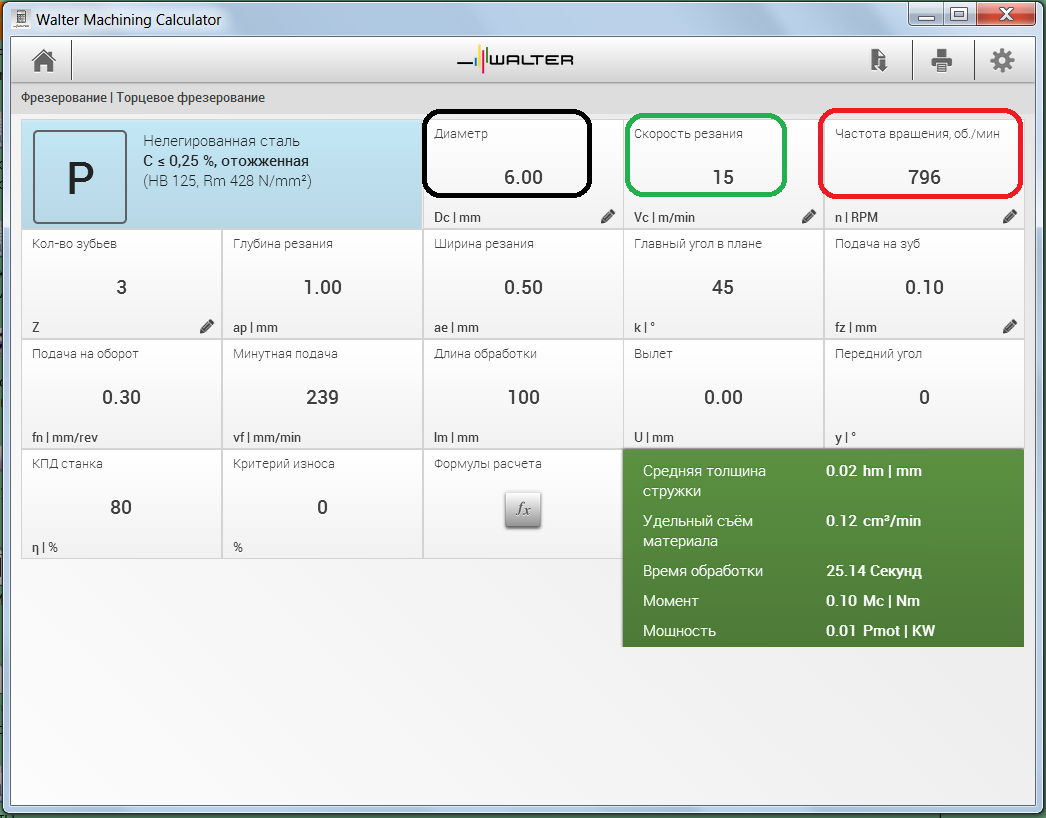Click the 'η | %' unit label

click(45, 547)
